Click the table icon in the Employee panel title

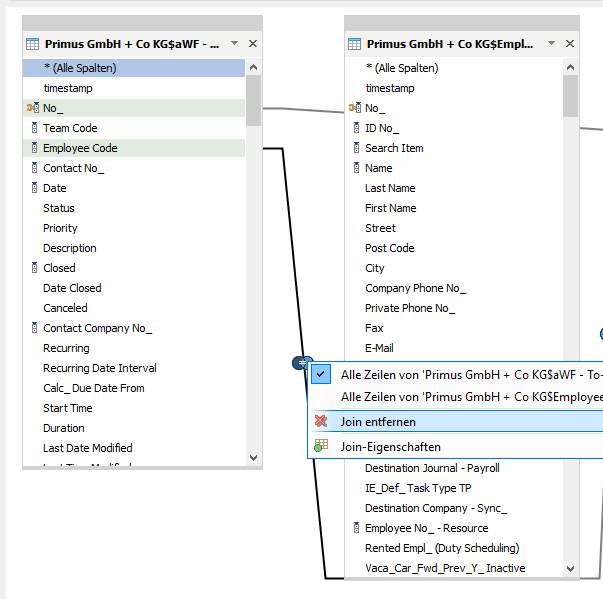tap(354, 44)
